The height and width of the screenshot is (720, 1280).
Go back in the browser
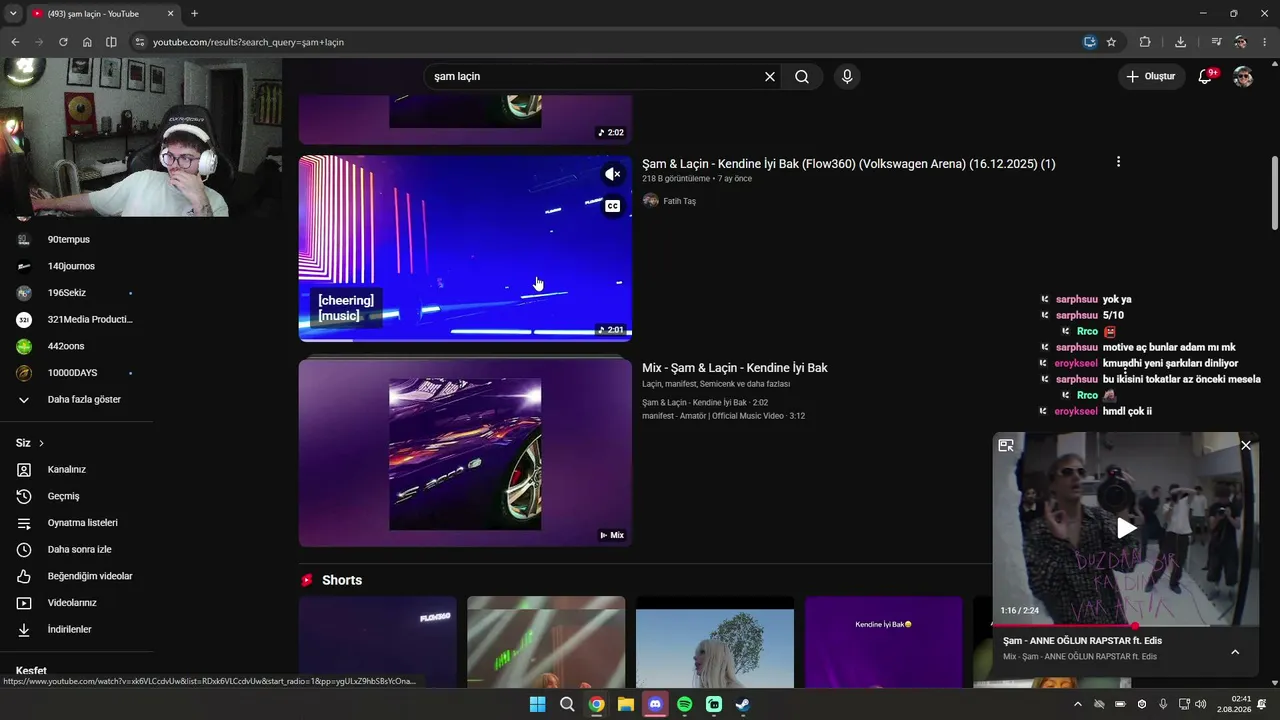pyautogui.click(x=15, y=42)
